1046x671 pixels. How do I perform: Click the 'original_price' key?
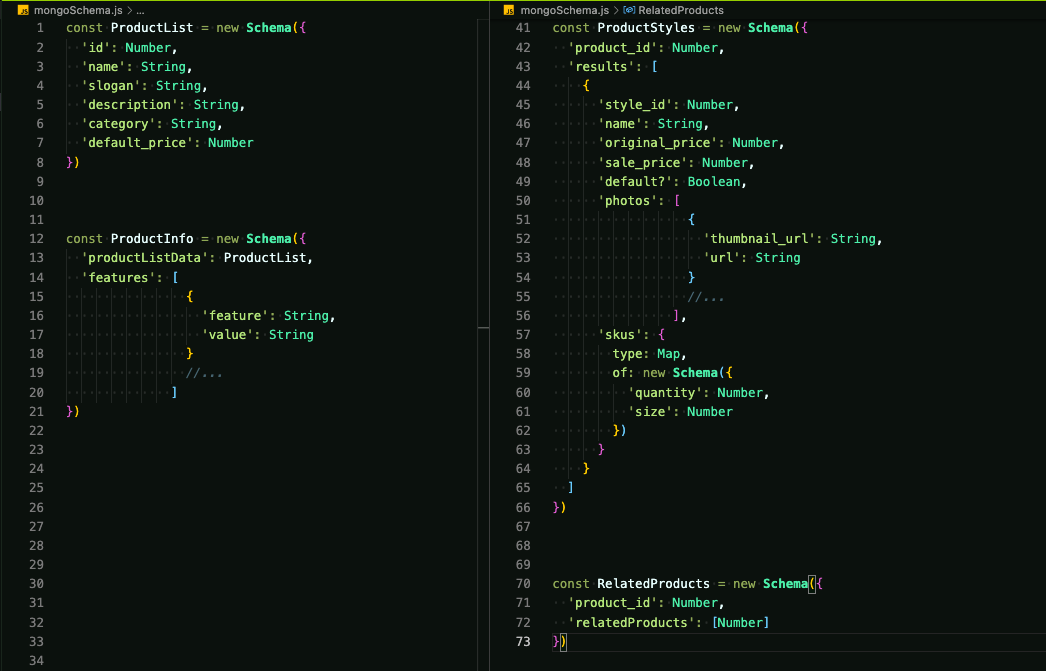(657, 143)
